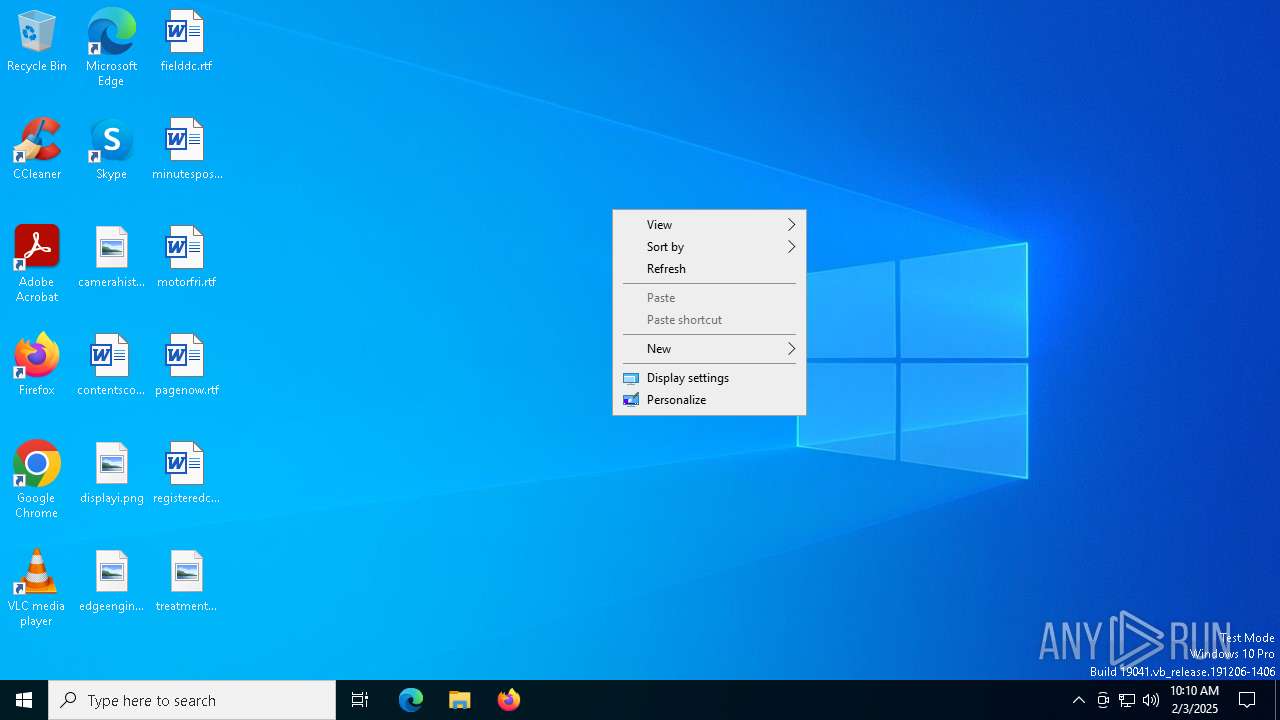
Task: Open the Start menu
Action: pyautogui.click(x=24, y=700)
